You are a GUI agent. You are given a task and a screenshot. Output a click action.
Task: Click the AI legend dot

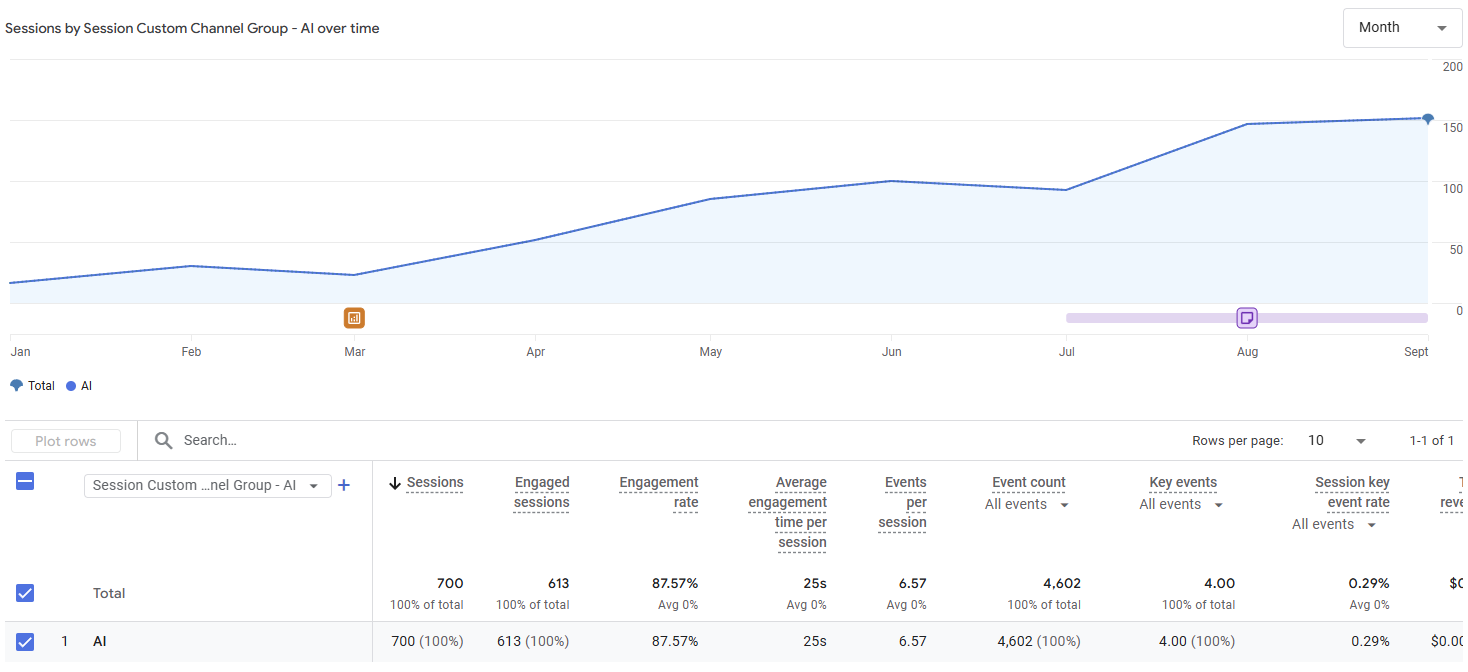71,386
